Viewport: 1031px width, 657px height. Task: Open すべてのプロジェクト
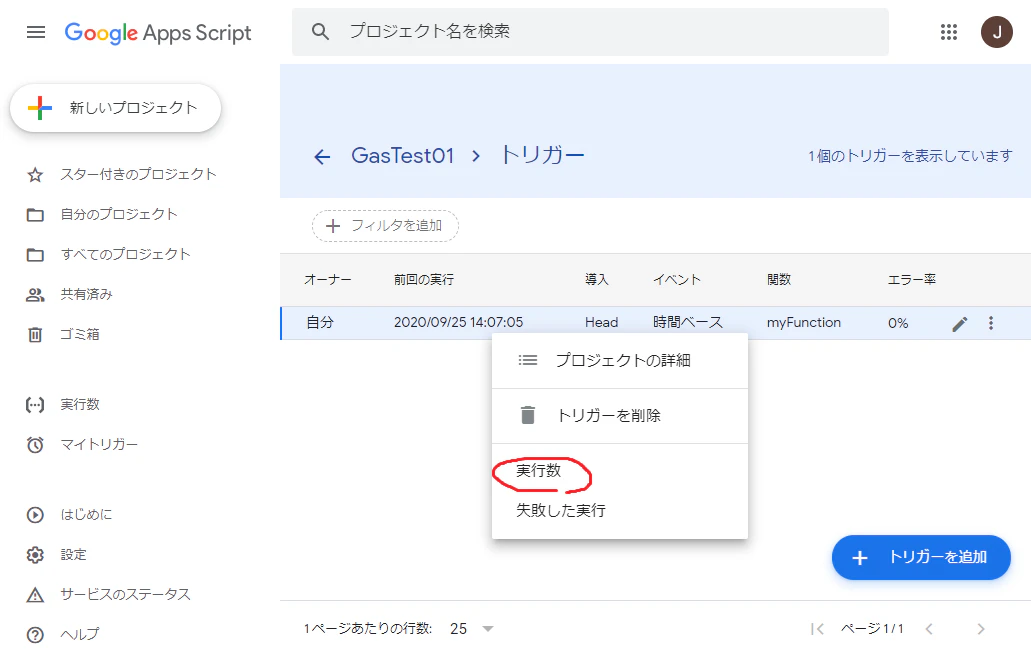click(126, 255)
